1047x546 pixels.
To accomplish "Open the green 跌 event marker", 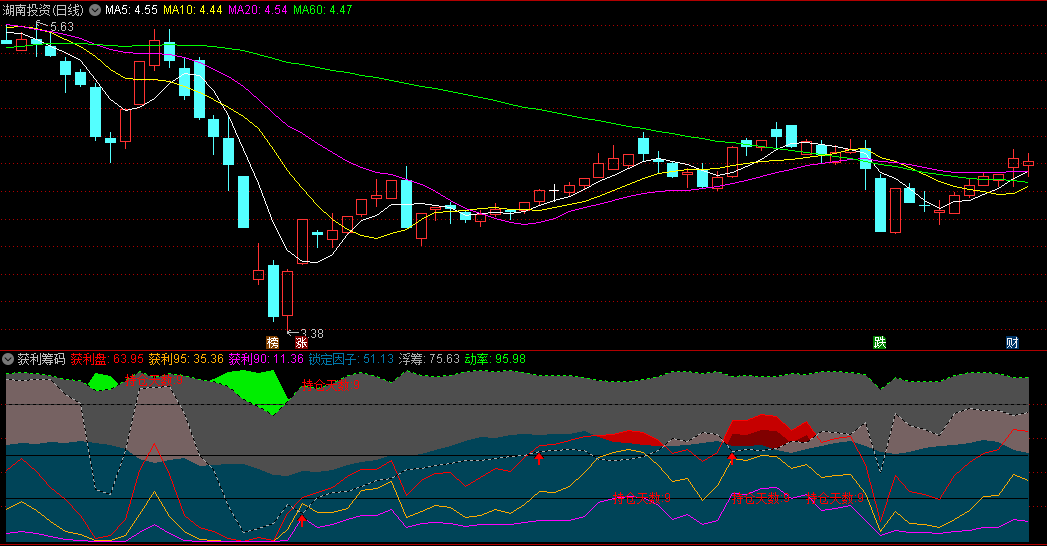I will pyautogui.click(x=880, y=342).
